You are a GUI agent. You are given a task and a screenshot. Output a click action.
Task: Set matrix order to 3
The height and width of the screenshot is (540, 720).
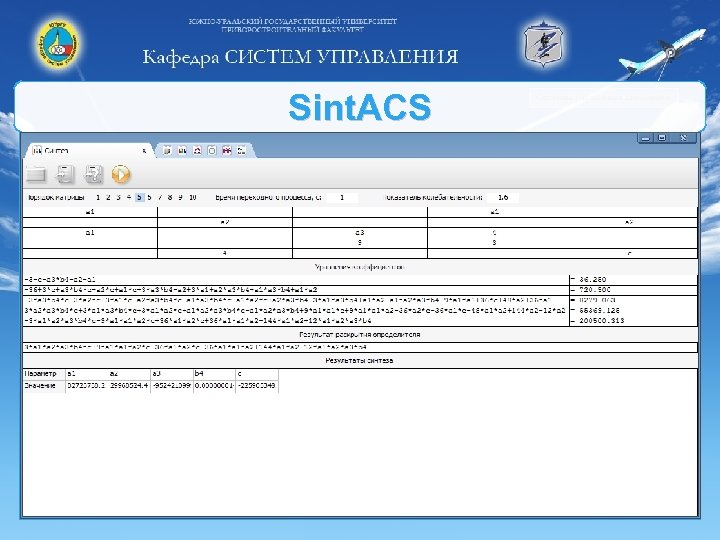coord(118,197)
